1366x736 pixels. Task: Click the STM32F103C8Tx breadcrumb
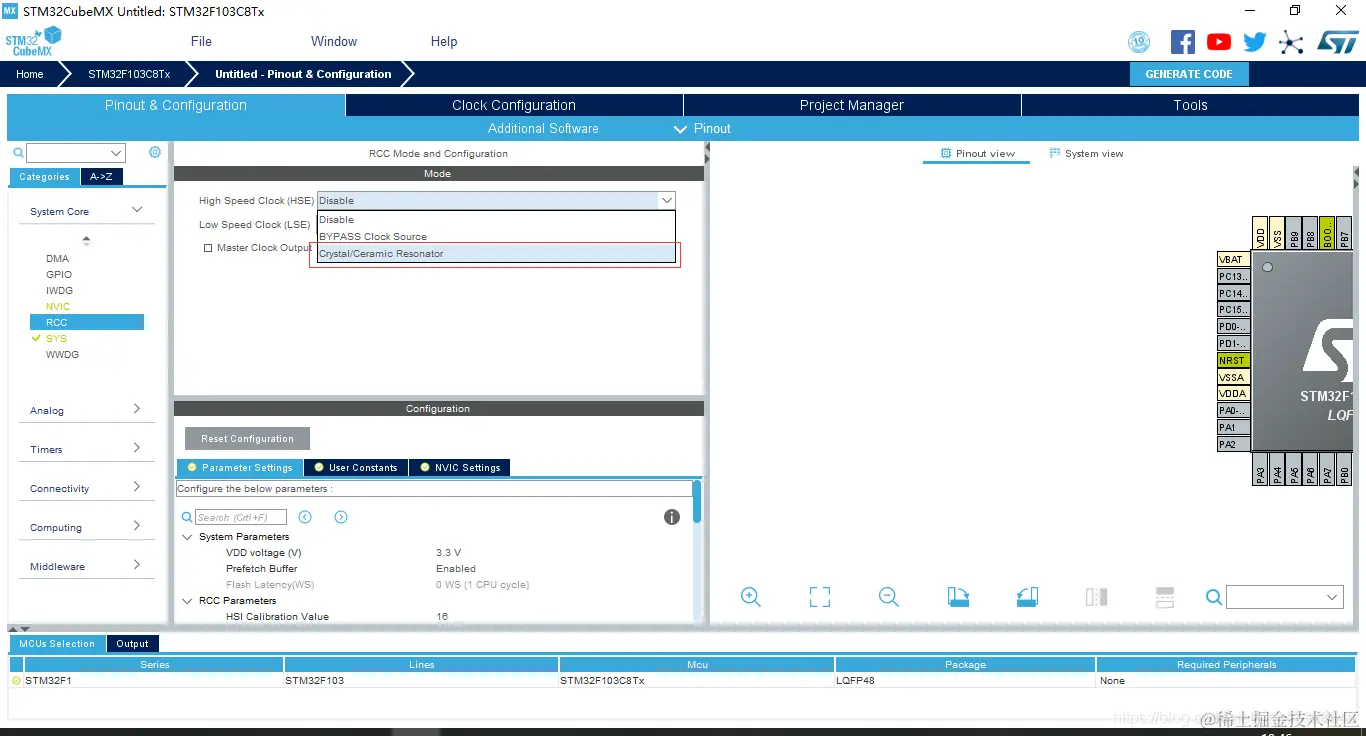129,74
